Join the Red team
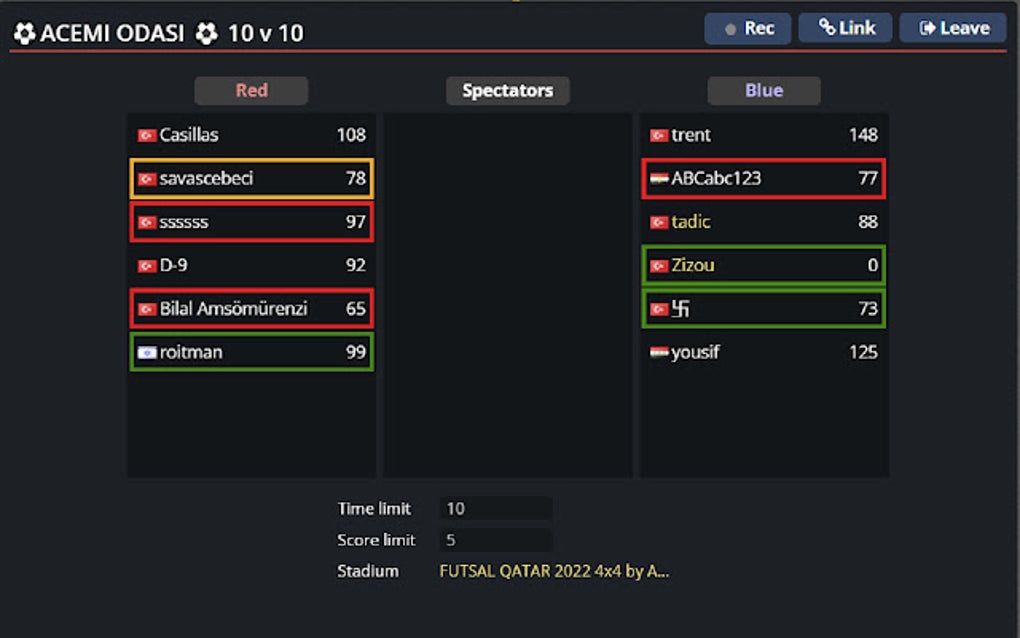 [x=251, y=90]
